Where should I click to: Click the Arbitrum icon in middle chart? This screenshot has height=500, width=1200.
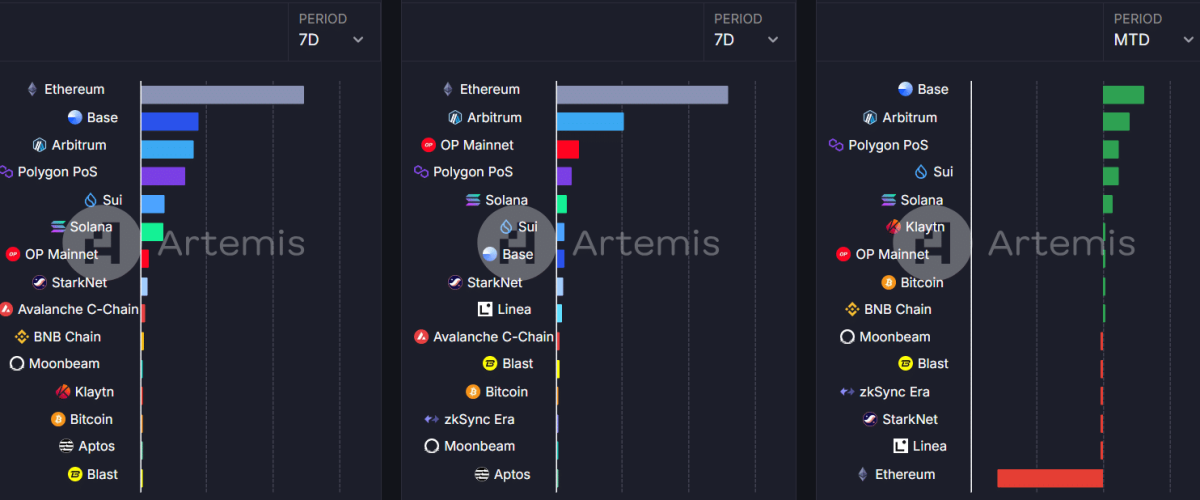click(455, 118)
